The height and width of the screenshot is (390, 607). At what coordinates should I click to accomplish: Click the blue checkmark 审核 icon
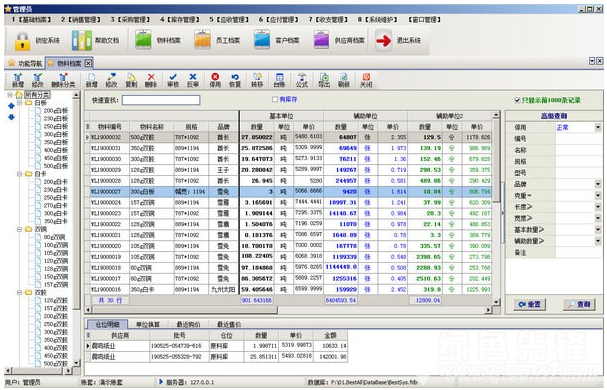click(173, 80)
